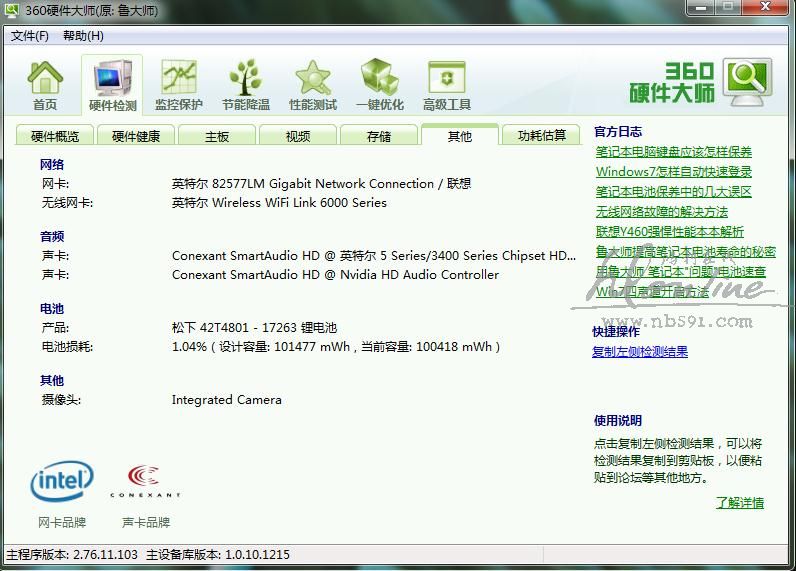Image resolution: width=796 pixels, height=571 pixels.
Task: Open the 文件(F) menu
Action: point(30,36)
